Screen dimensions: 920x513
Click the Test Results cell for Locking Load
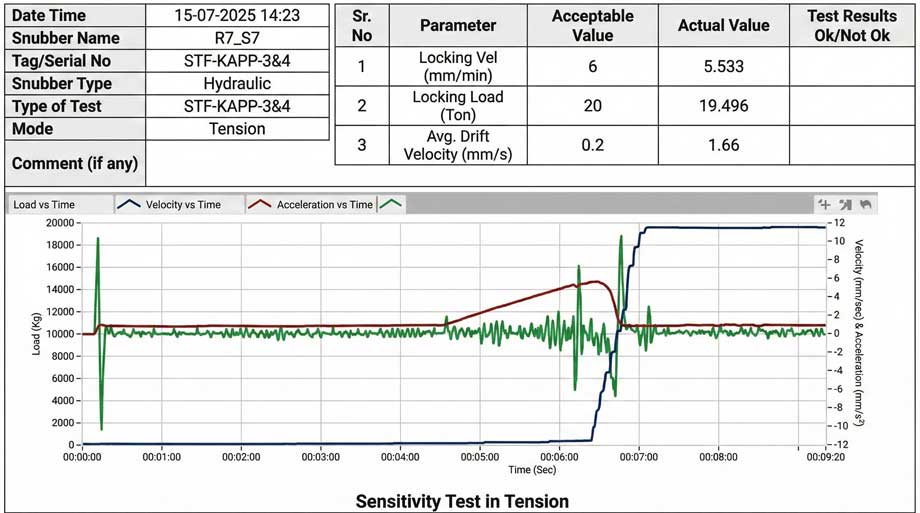853,106
